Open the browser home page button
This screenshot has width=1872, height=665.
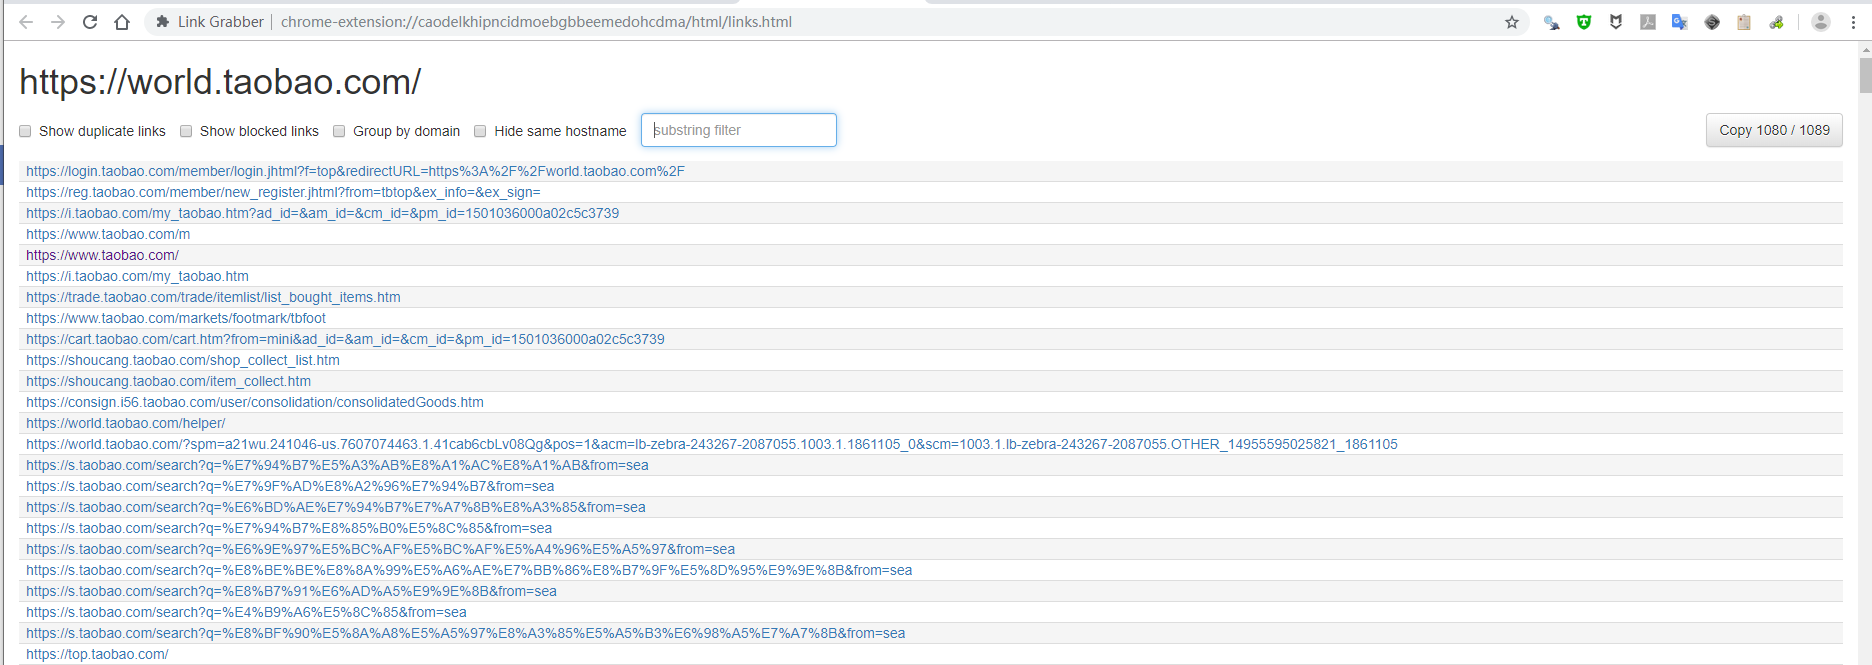122,22
